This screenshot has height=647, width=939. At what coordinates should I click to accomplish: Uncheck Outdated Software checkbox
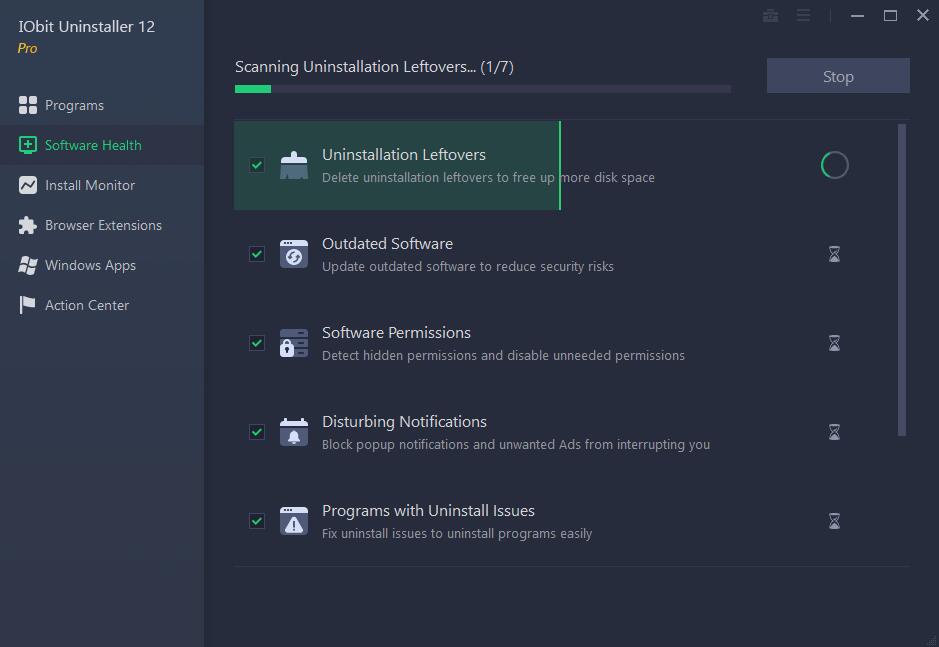(257, 254)
